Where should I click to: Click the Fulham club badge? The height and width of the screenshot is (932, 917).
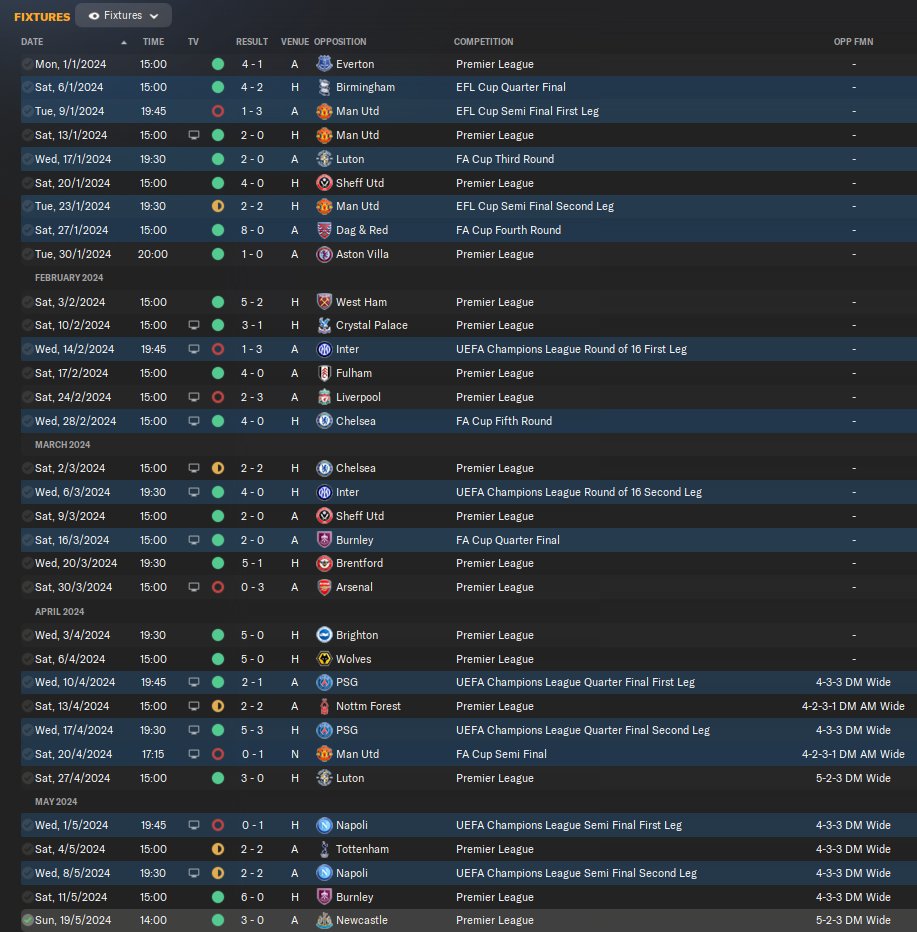coord(324,373)
